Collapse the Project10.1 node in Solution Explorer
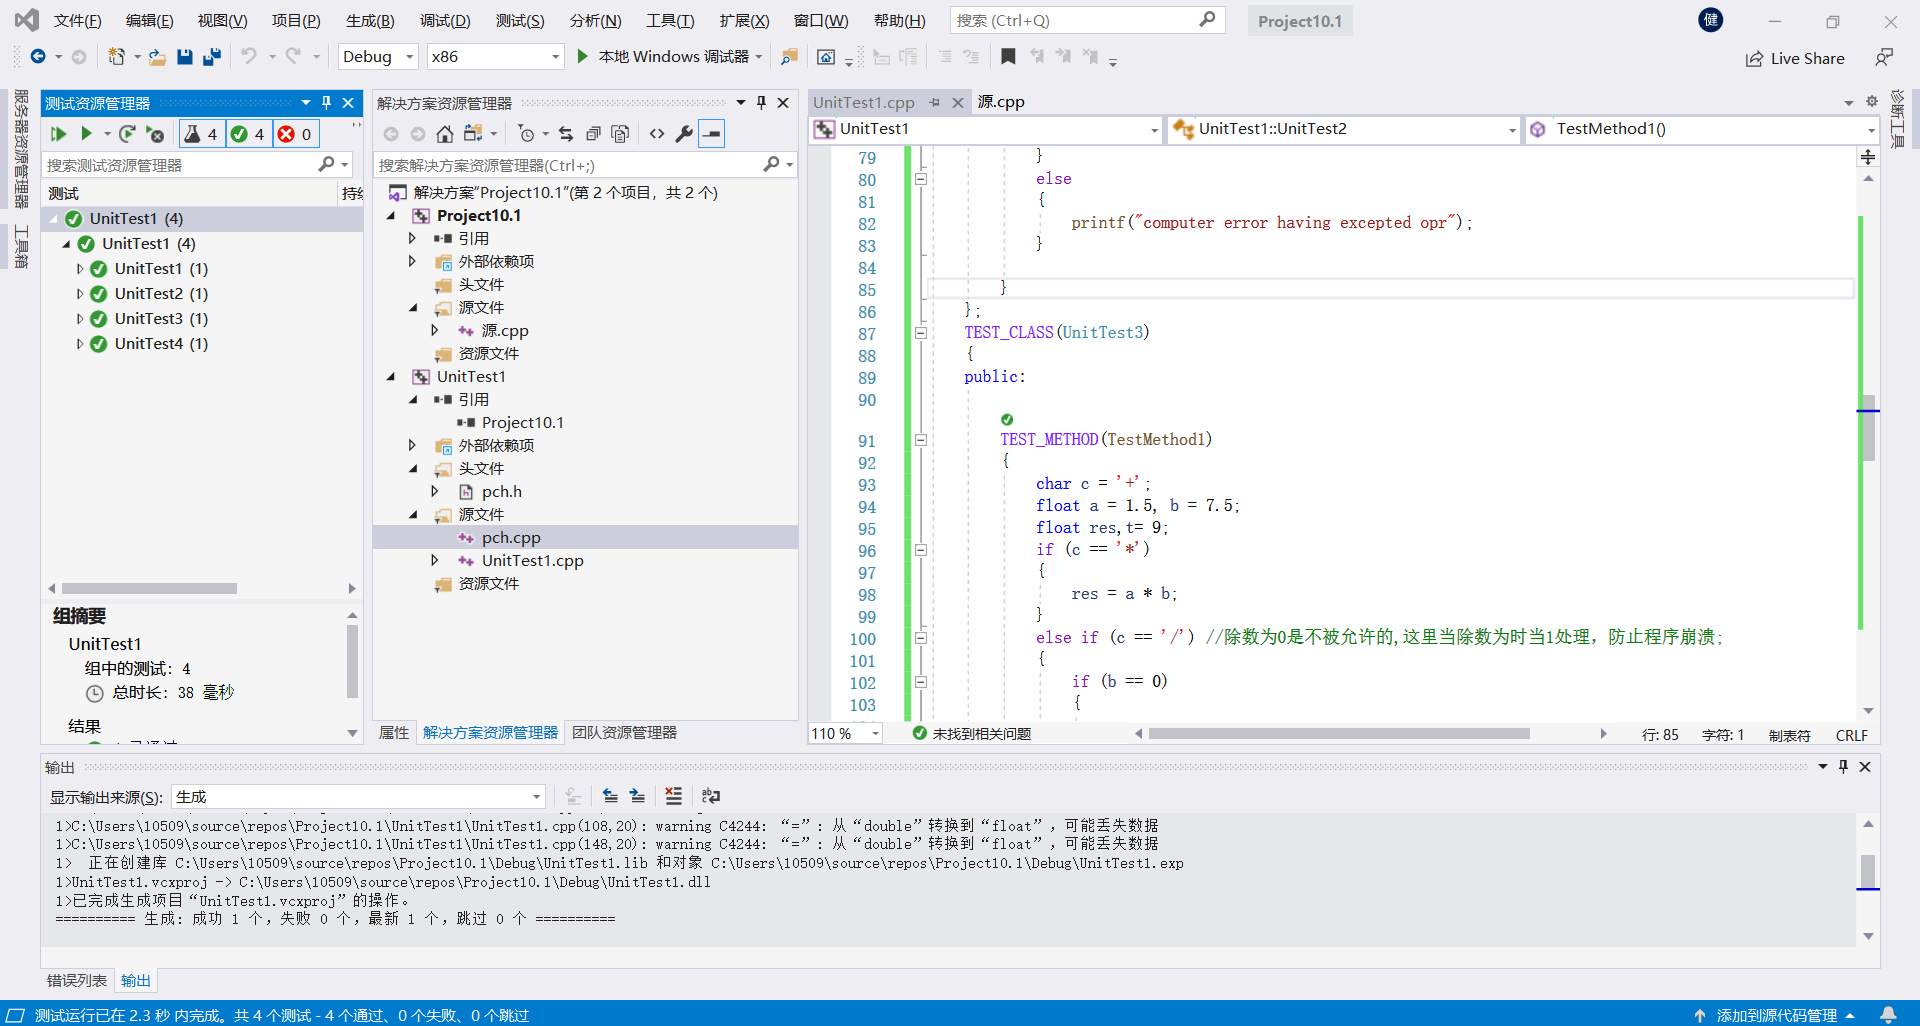 pyautogui.click(x=391, y=216)
